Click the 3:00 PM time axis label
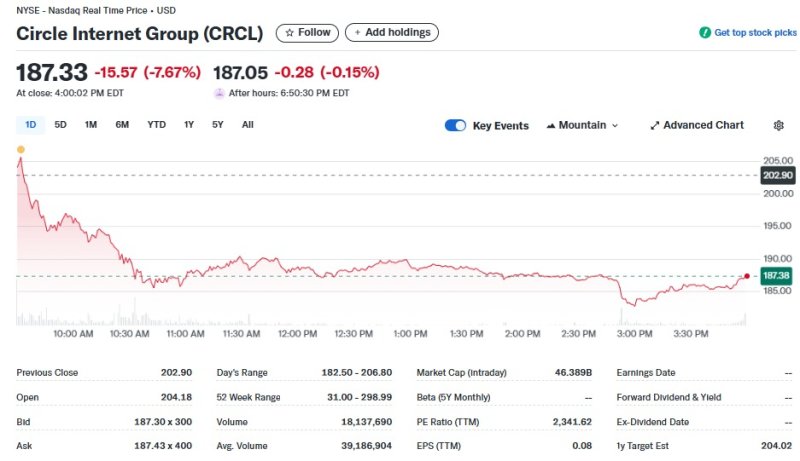 634,334
